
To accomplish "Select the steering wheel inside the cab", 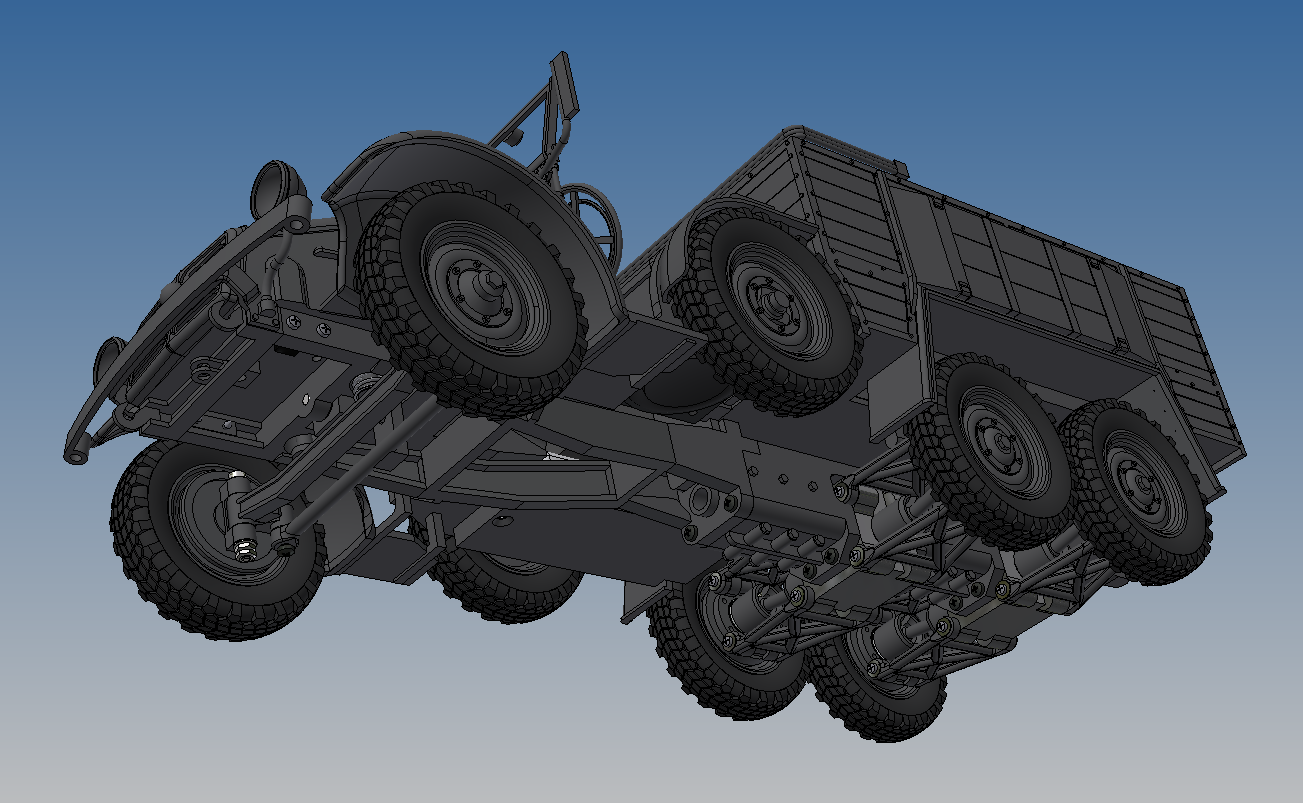I will pyautogui.click(x=592, y=212).
